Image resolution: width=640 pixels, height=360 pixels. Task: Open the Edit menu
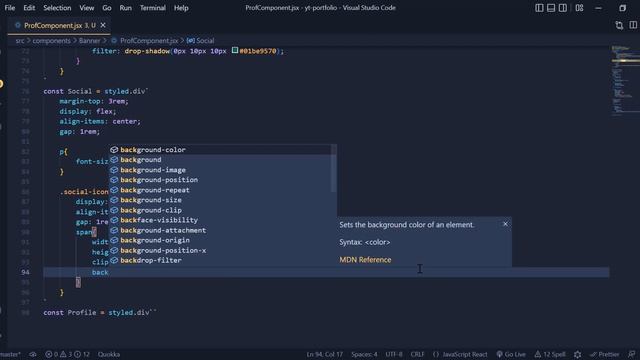tap(29, 8)
